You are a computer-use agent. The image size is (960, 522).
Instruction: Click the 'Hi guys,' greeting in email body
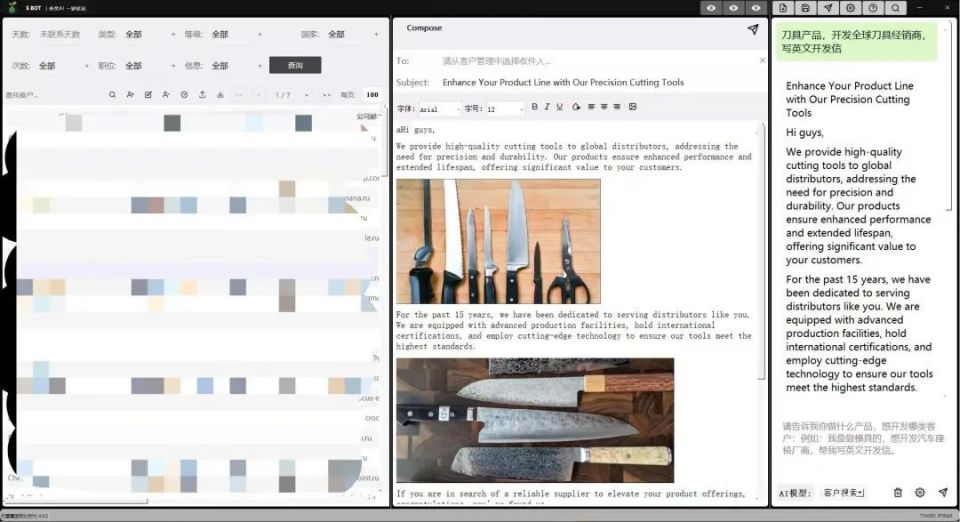point(416,130)
